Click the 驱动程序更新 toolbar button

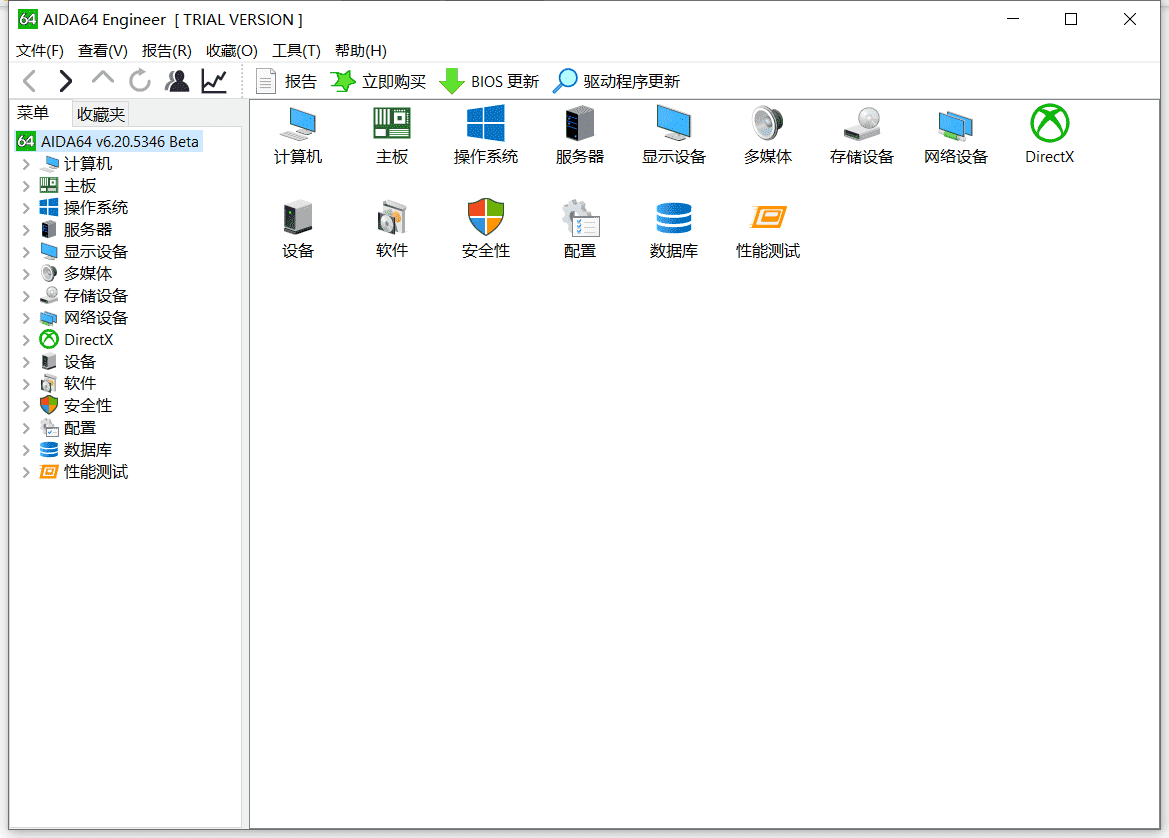pyautogui.click(x=616, y=81)
